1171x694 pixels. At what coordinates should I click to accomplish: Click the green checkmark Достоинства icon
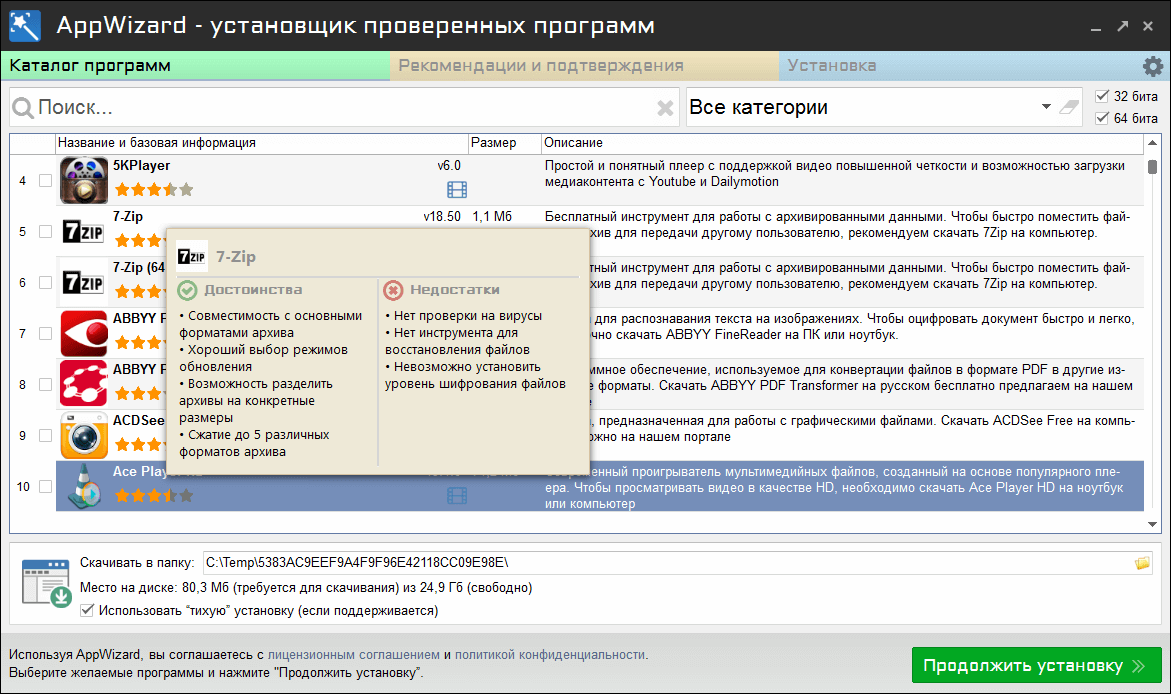[x=187, y=290]
